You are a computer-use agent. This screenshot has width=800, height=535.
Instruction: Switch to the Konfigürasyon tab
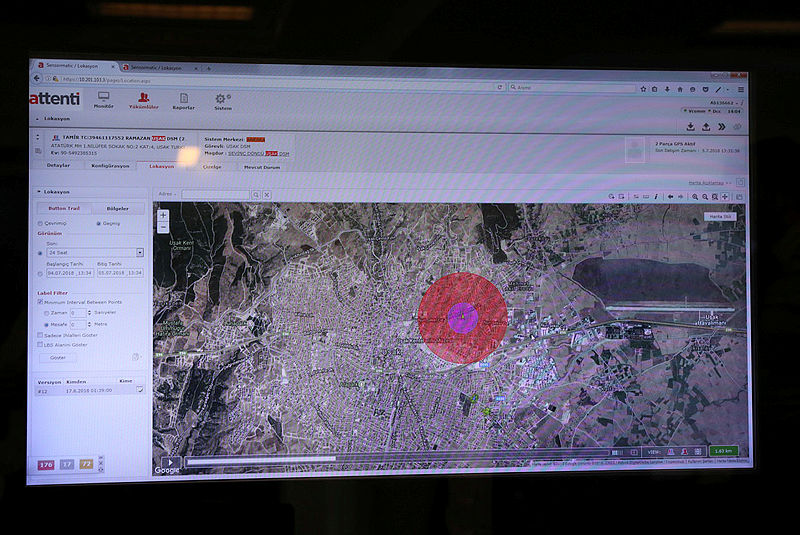(x=110, y=165)
